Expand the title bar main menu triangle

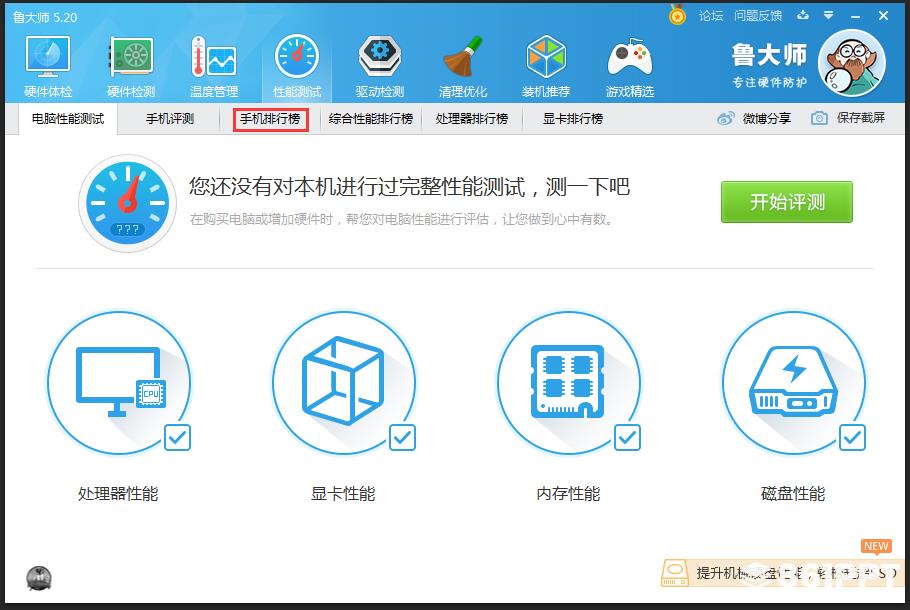pyautogui.click(x=829, y=16)
